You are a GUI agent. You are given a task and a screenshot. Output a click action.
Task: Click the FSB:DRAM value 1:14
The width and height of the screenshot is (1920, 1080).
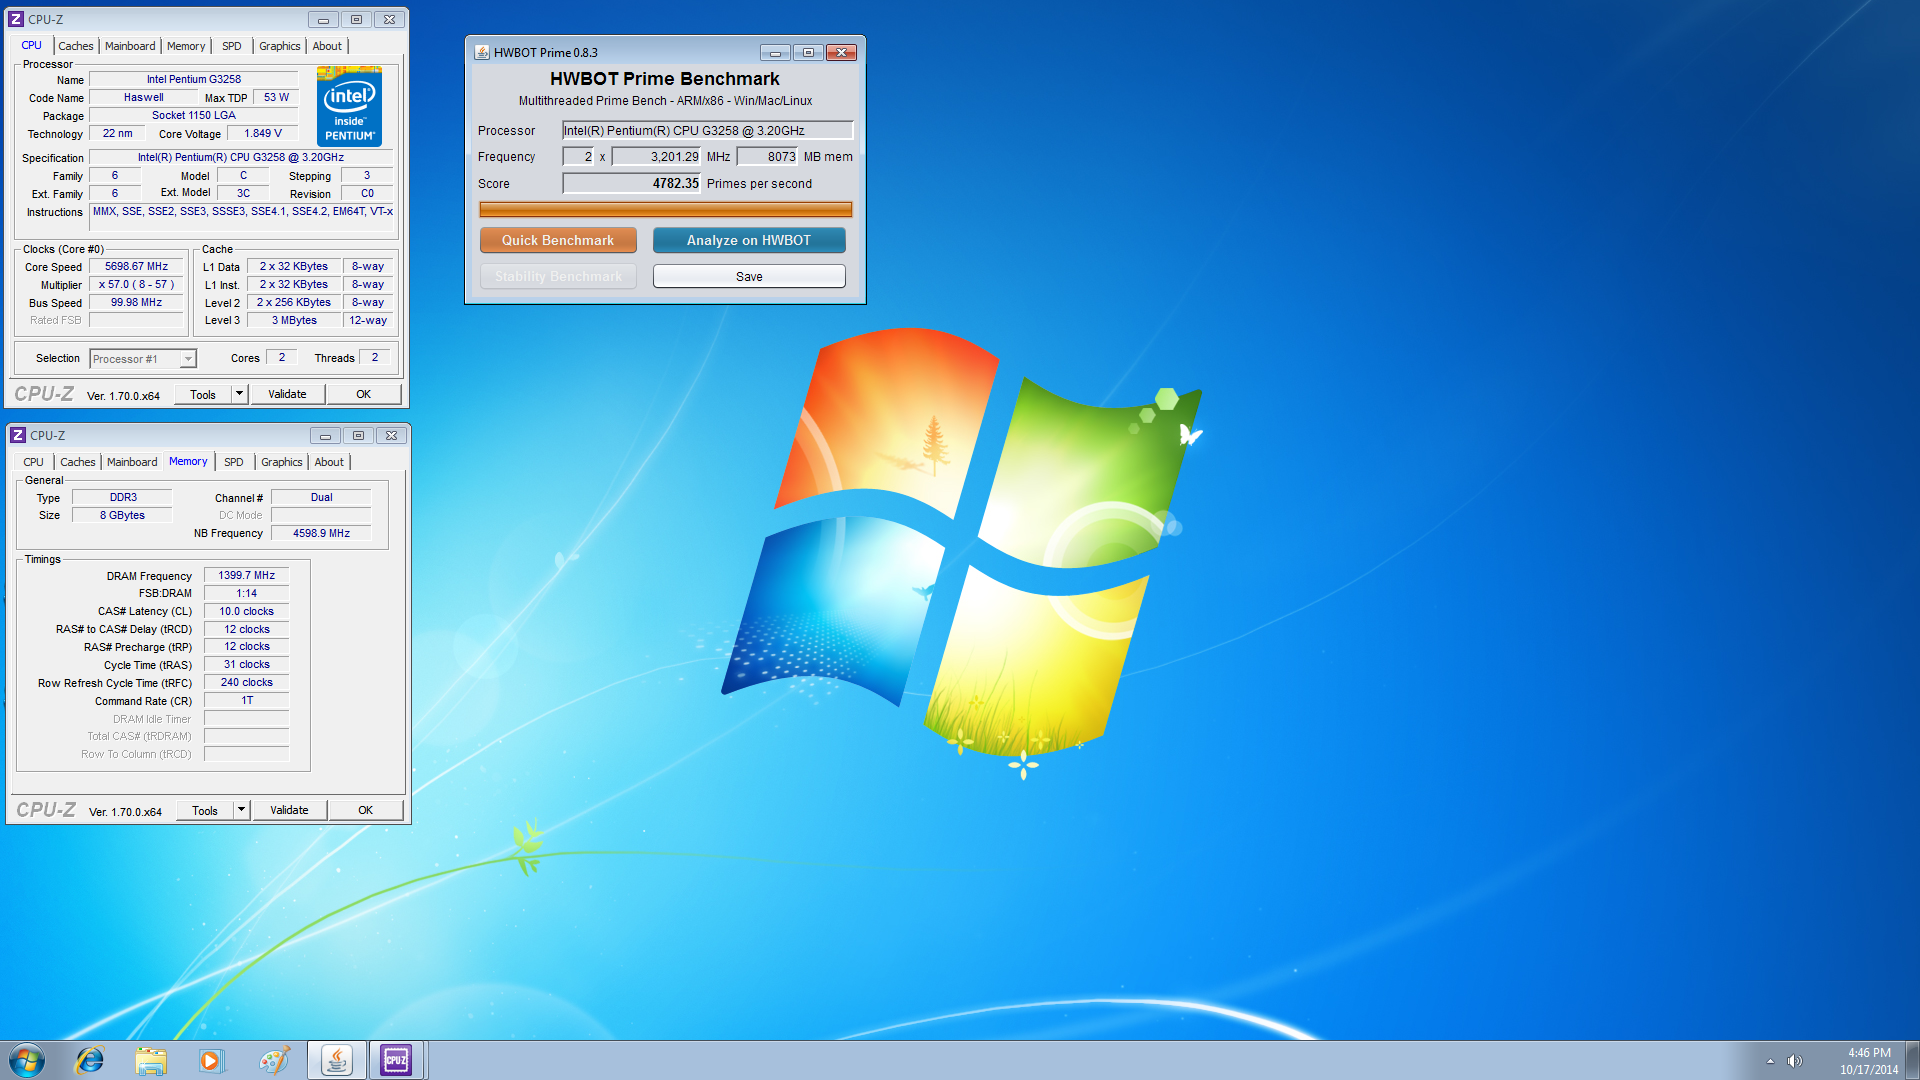[x=247, y=593]
